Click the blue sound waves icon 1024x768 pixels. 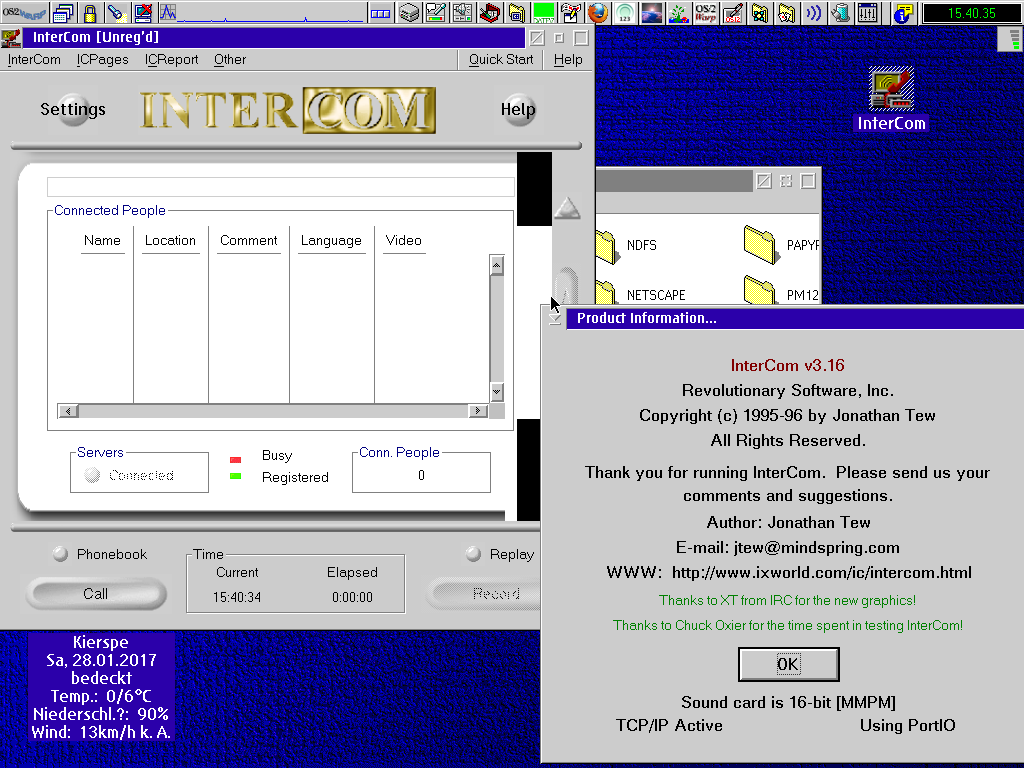[x=814, y=12]
